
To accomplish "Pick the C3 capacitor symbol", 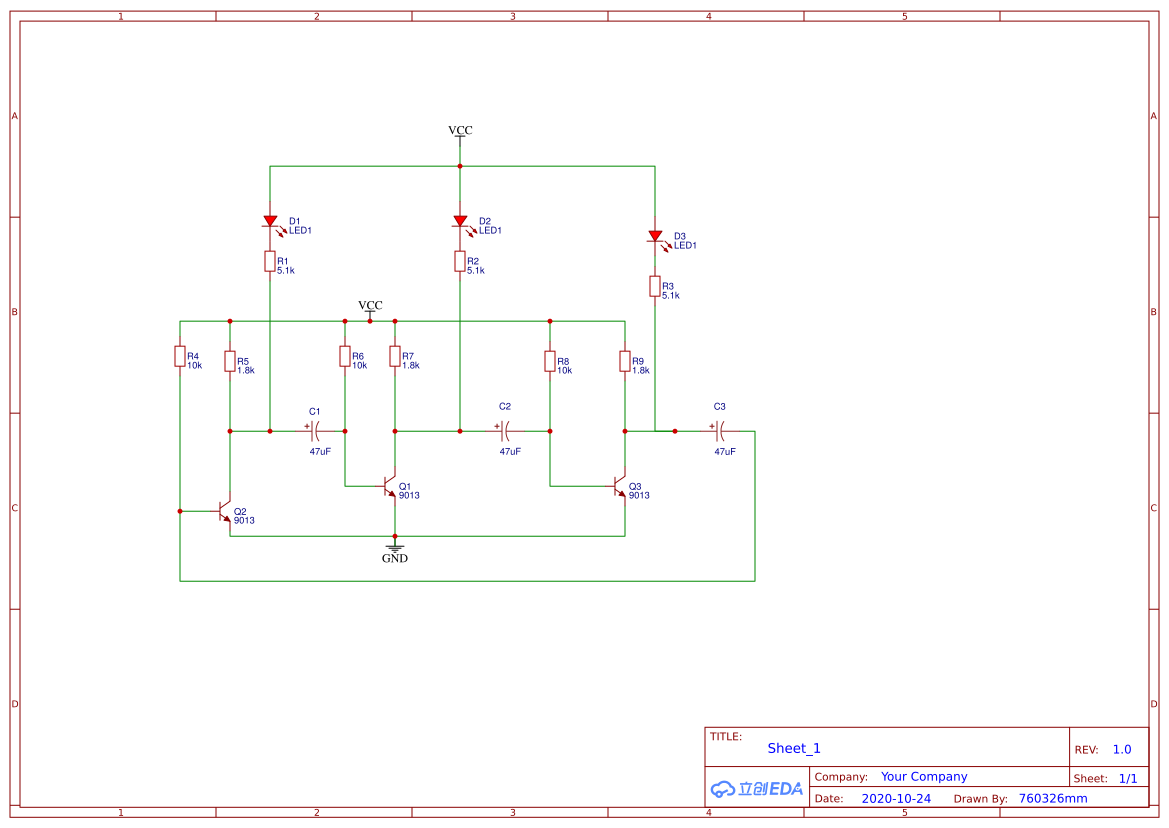I will (x=719, y=431).
